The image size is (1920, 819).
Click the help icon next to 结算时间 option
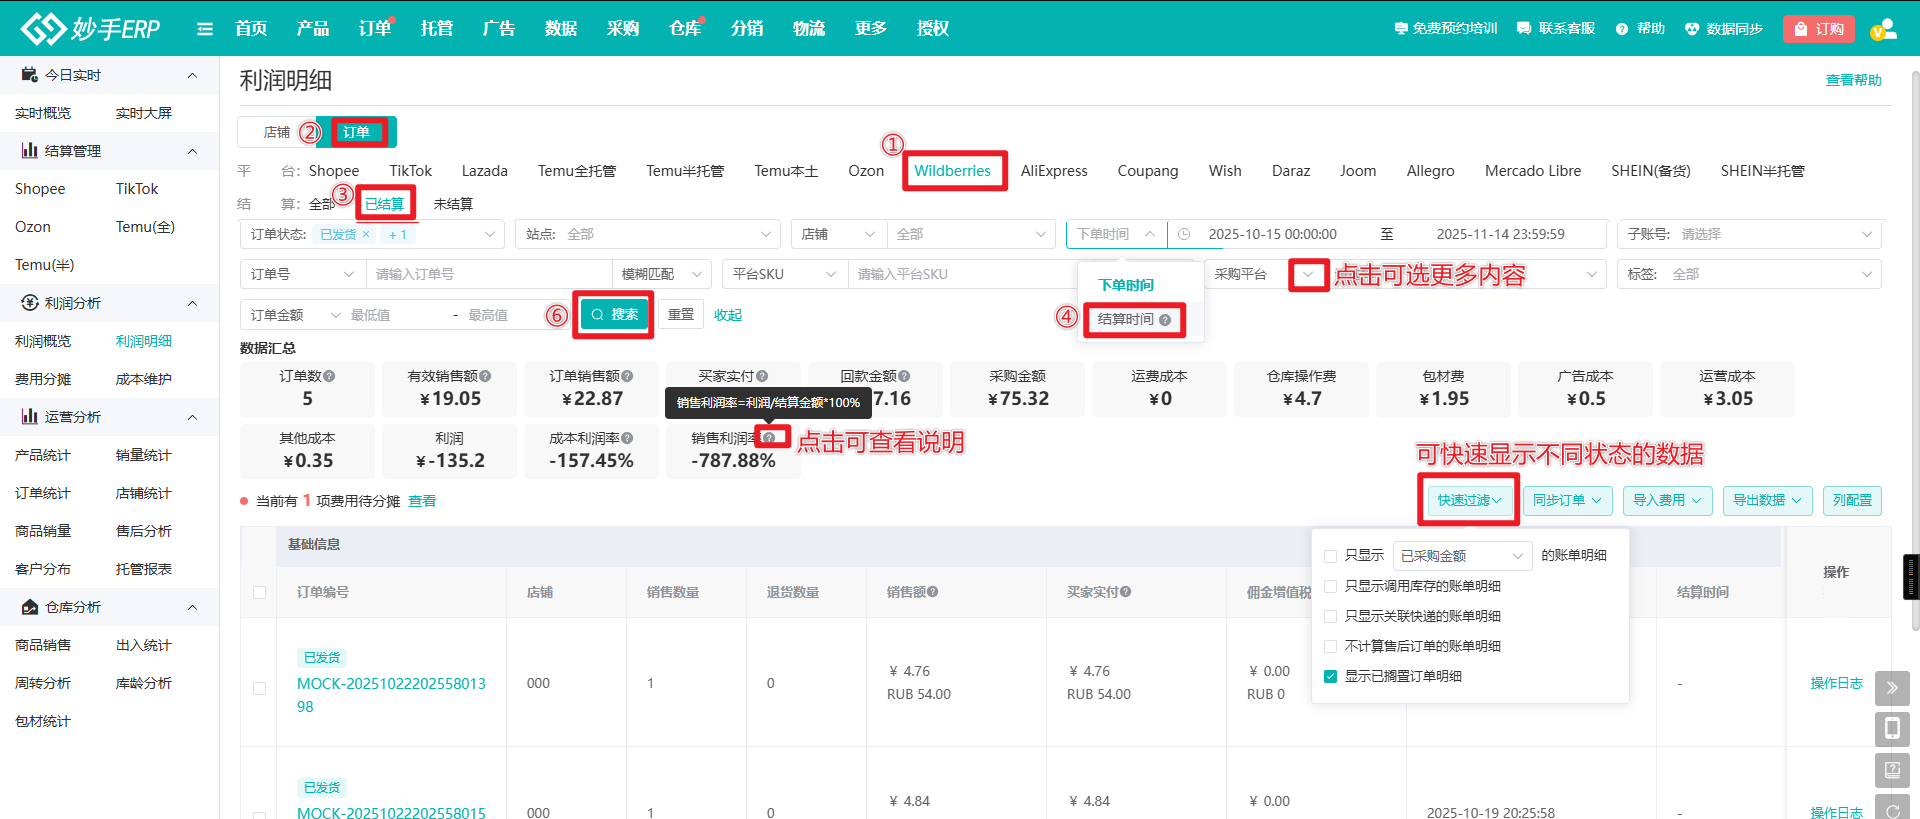point(1165,320)
